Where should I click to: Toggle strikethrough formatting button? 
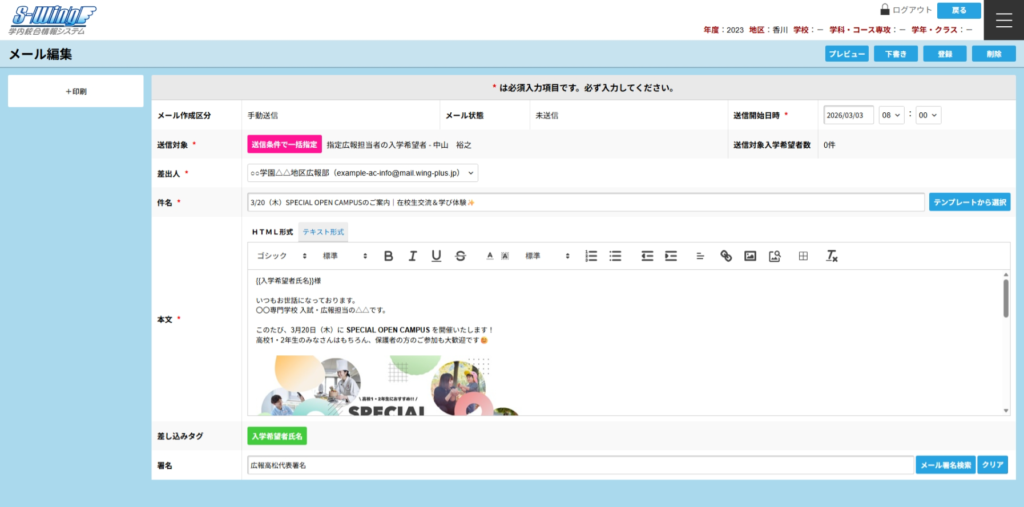click(x=460, y=256)
